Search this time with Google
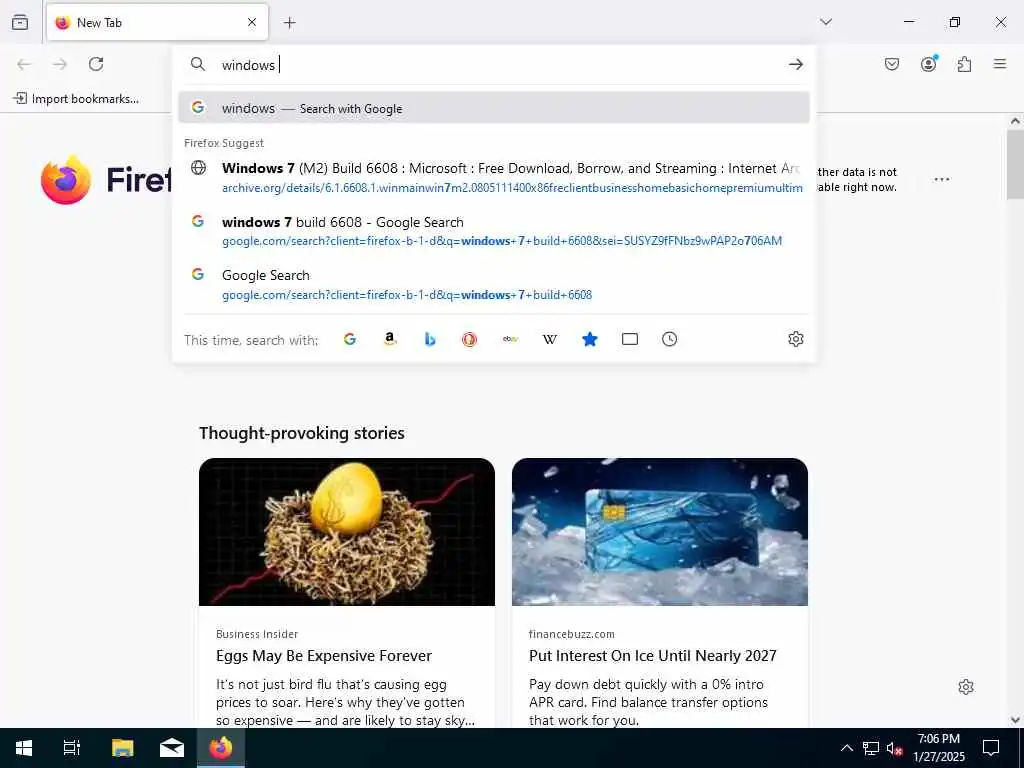Image resolution: width=1024 pixels, height=768 pixels. tap(350, 339)
